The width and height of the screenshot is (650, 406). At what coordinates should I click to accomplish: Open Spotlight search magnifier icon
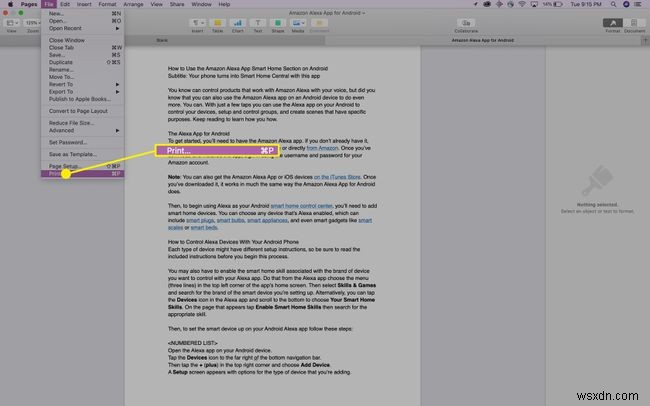(x=613, y=4)
